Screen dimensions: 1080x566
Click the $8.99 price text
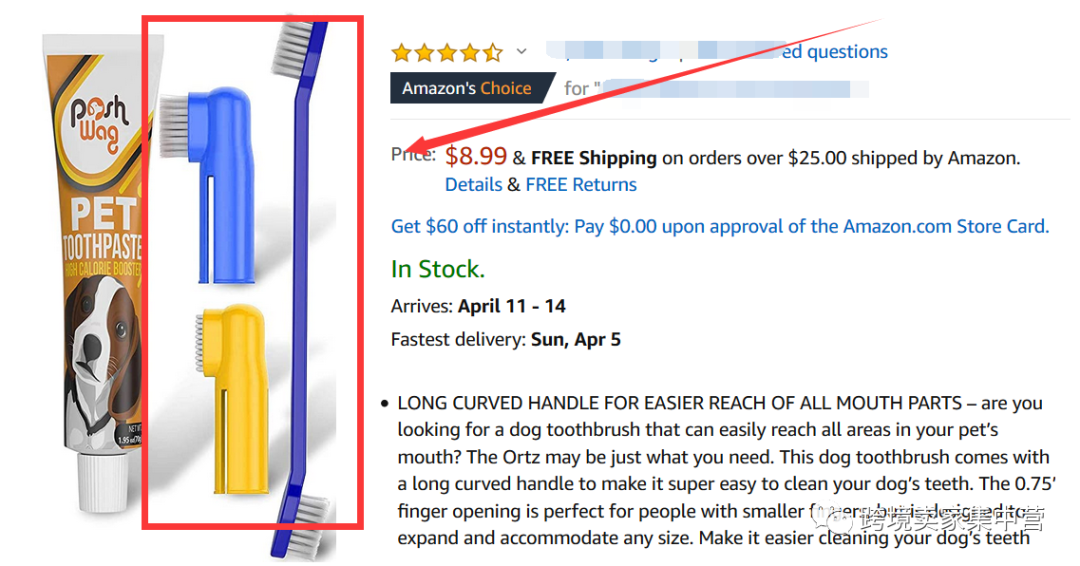coord(476,157)
